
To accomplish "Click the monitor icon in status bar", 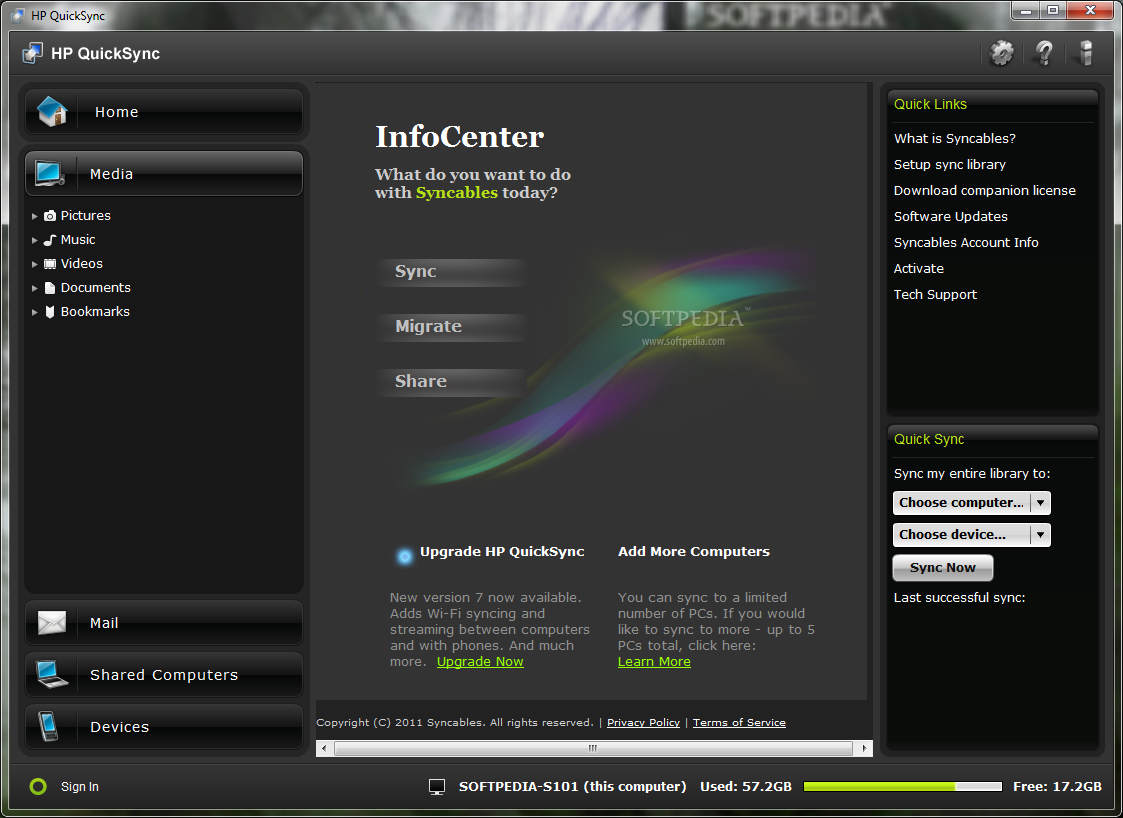I will coord(437,787).
